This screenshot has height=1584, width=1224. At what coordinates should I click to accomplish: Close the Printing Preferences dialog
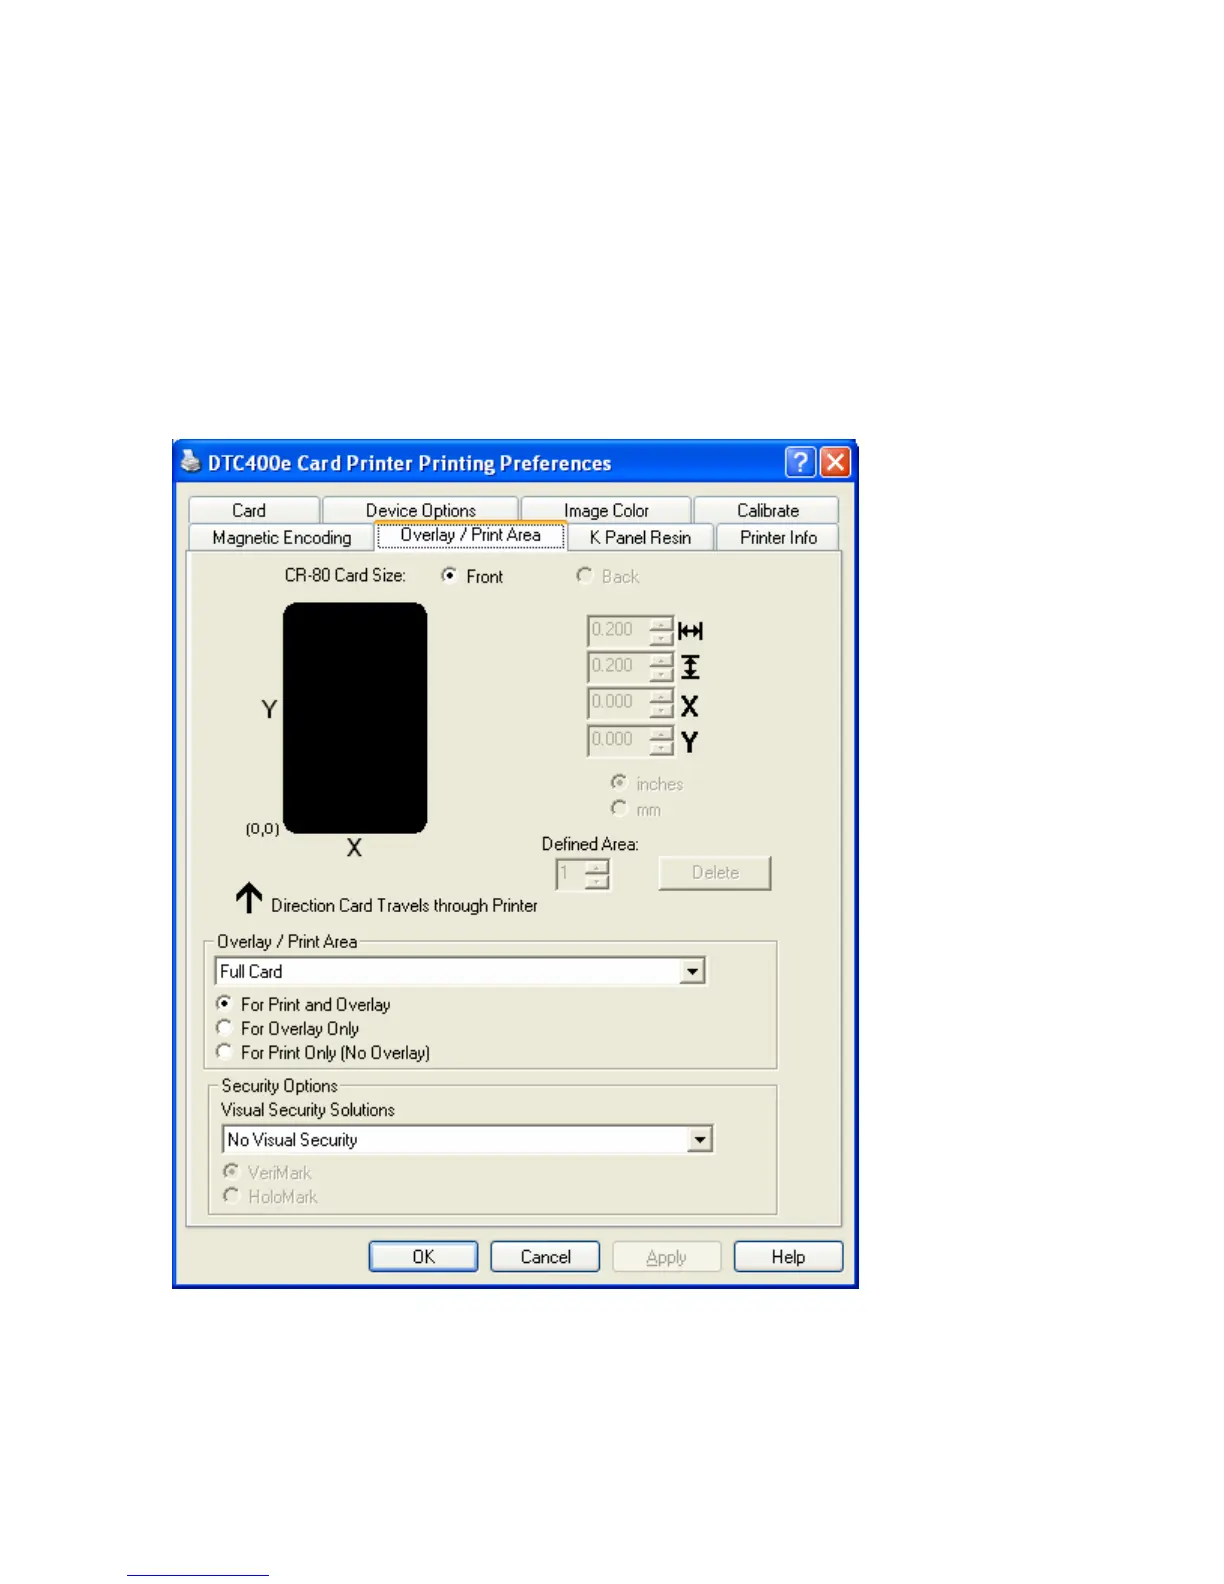pos(835,462)
